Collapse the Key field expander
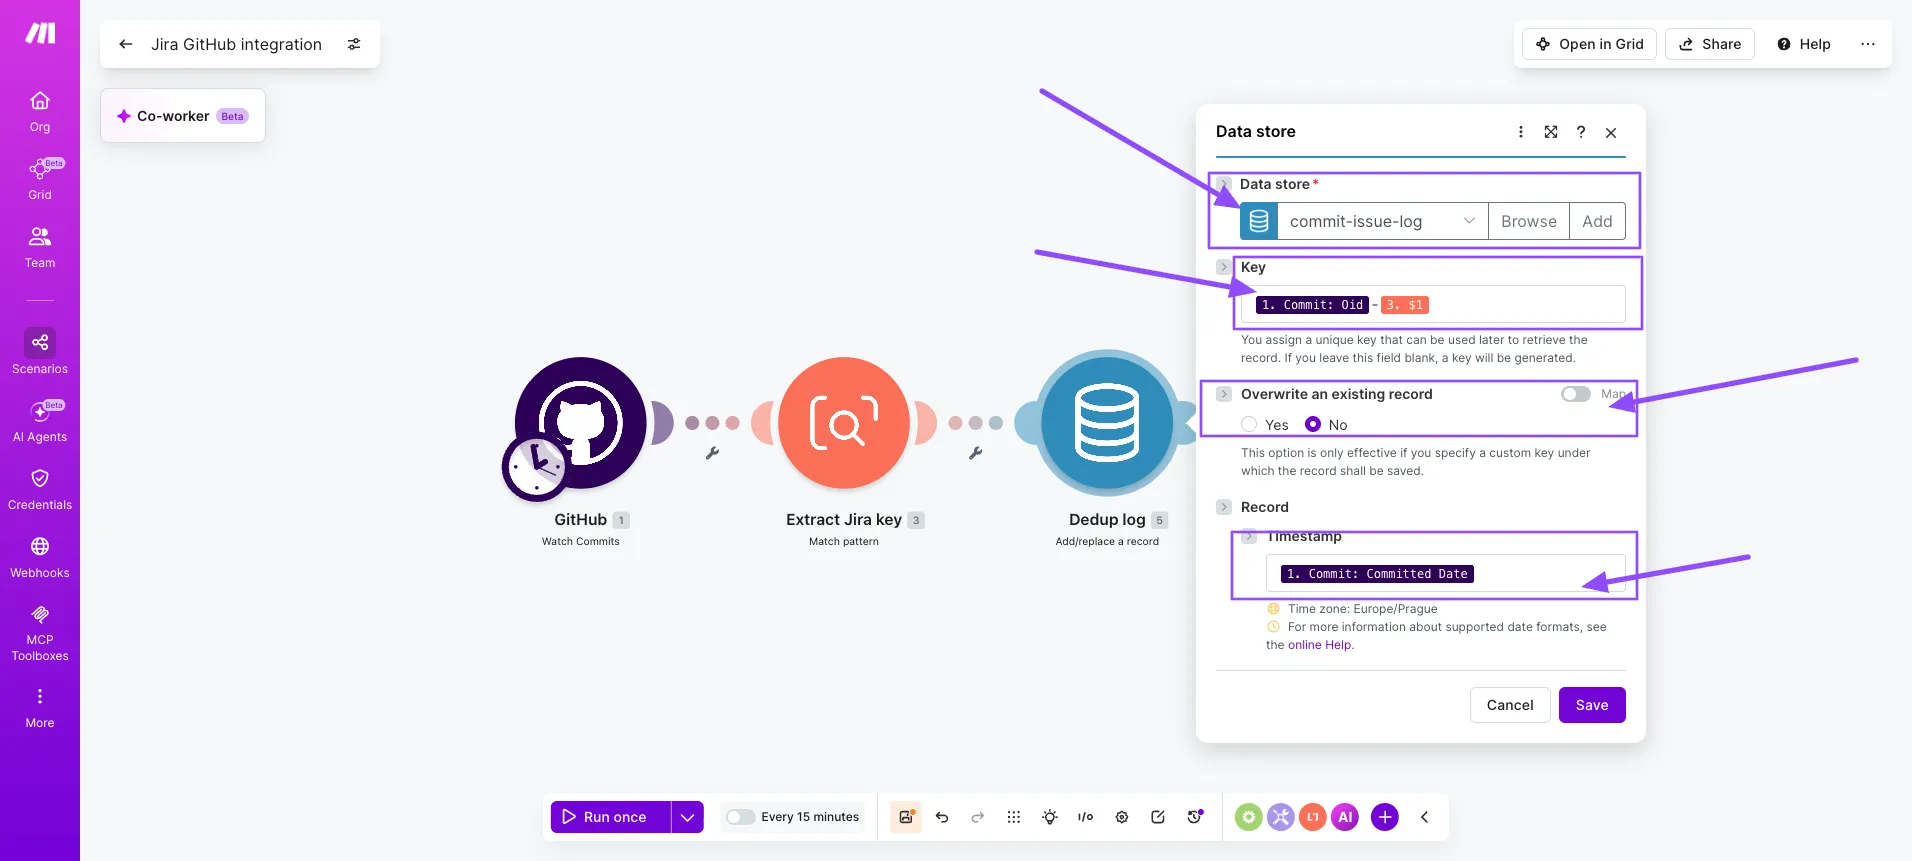Viewport: 1912px width, 861px height. (1224, 267)
